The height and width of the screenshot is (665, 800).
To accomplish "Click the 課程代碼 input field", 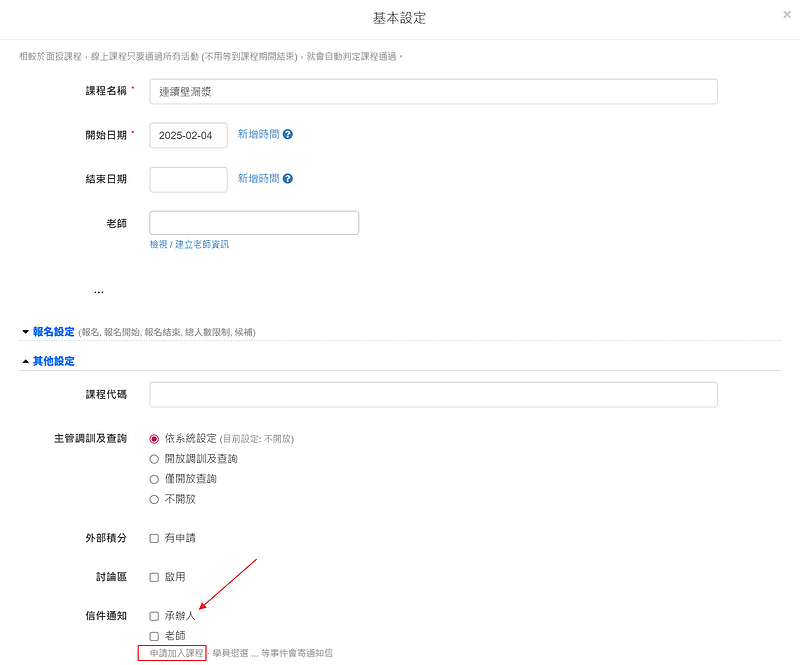I will coord(433,395).
